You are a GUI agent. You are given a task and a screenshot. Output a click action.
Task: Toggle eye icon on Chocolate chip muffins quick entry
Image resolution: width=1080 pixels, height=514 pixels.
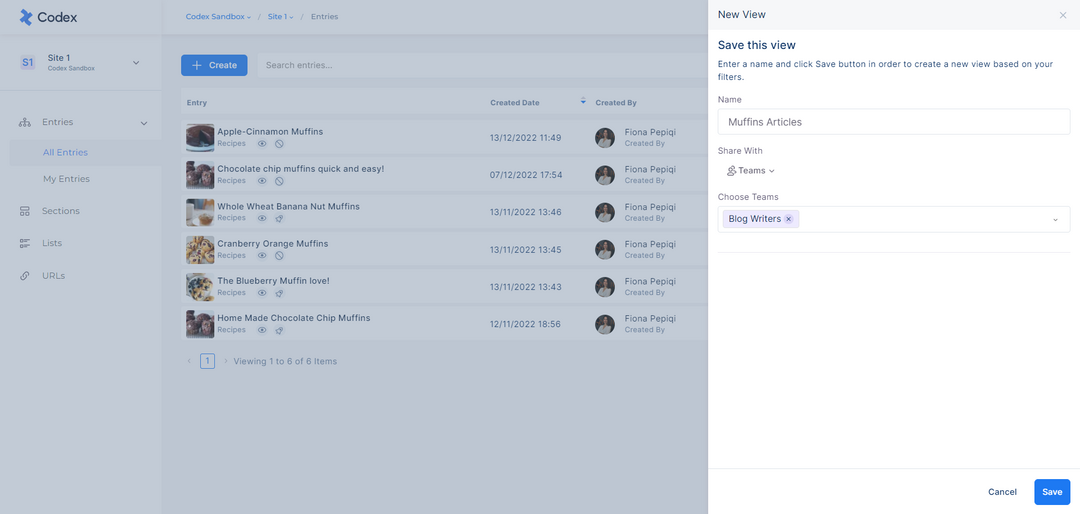262,181
